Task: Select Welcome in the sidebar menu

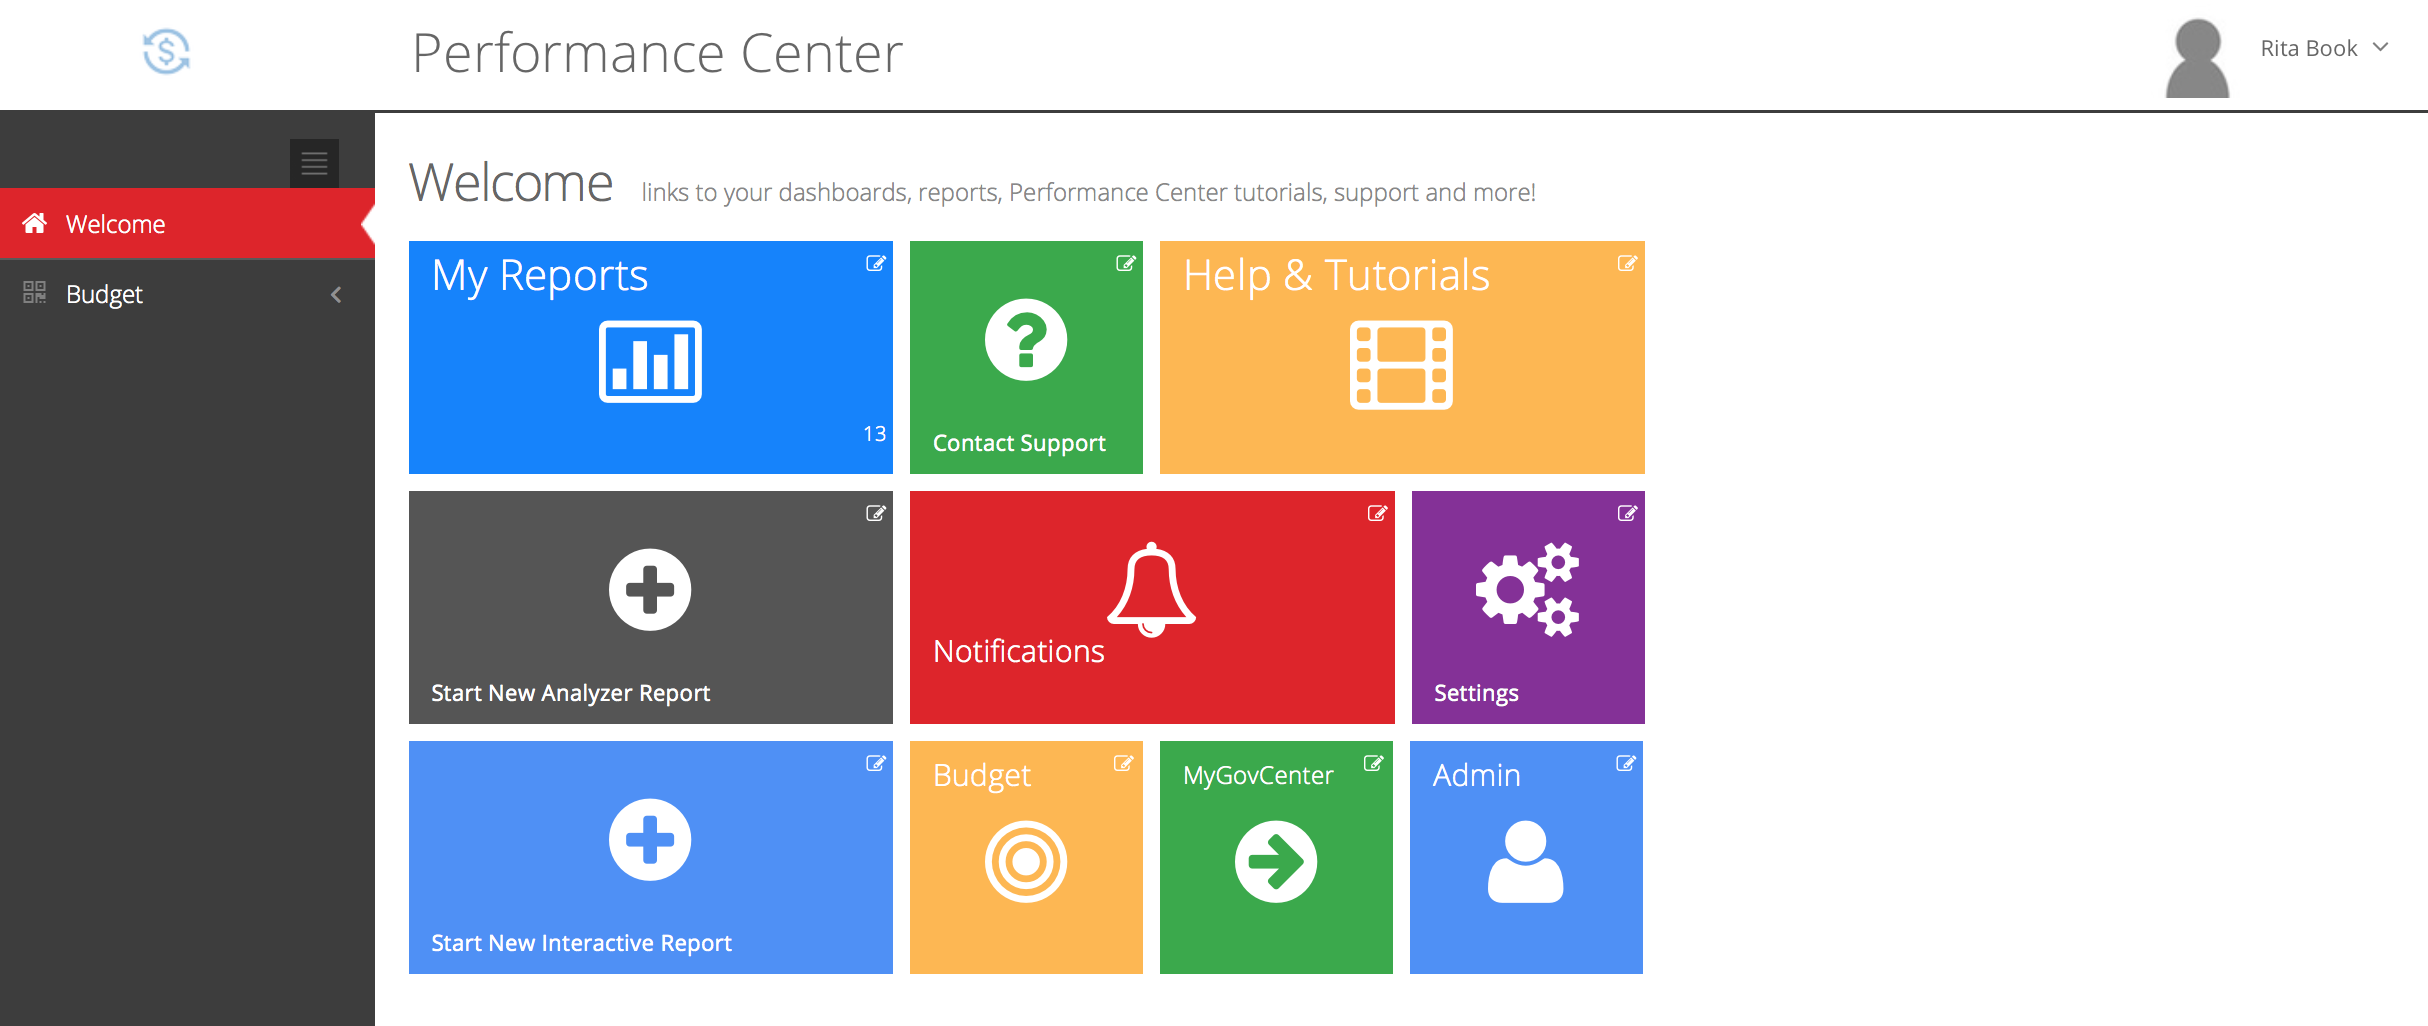Action: coord(116,224)
